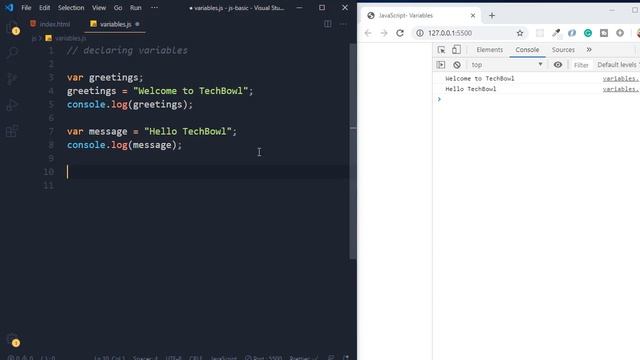
Task: Click the '// declaring variables' comment line
Action: coord(127,51)
